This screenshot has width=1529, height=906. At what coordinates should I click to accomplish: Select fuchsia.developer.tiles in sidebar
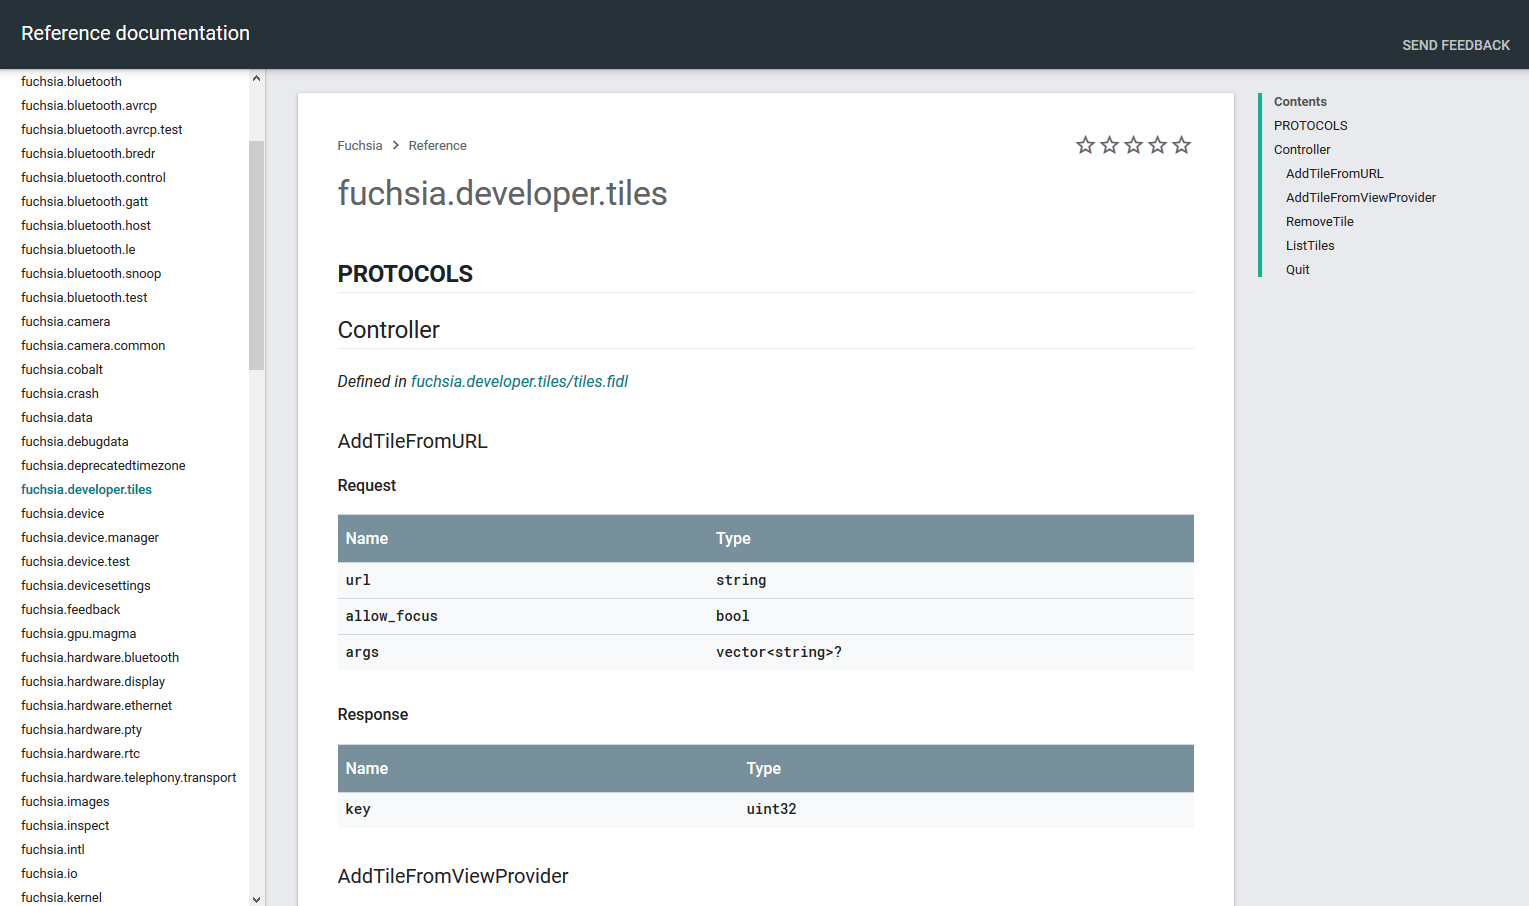(x=86, y=489)
